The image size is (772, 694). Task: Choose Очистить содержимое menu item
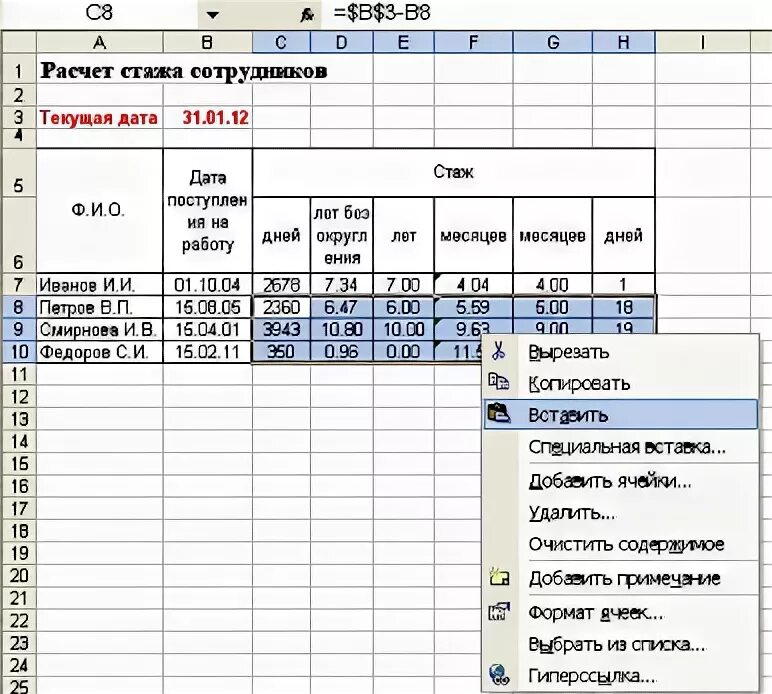(x=620, y=544)
